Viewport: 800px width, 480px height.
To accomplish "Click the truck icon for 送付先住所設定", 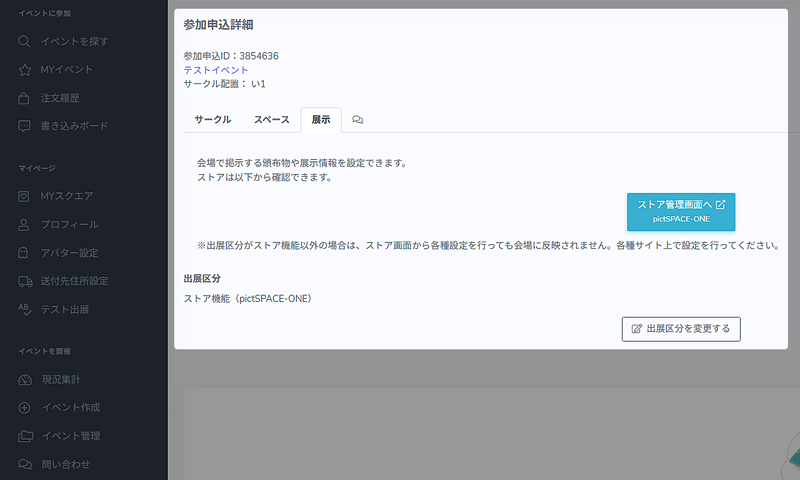I will (25, 281).
